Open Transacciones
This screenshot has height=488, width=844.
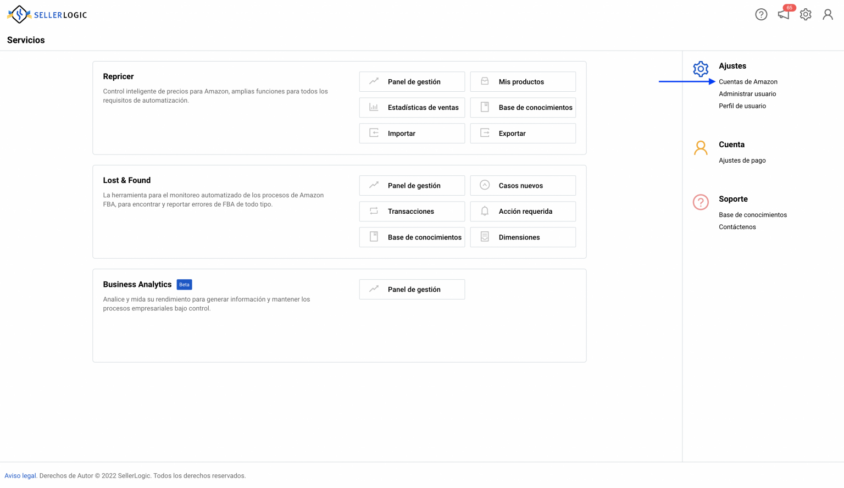click(x=412, y=211)
